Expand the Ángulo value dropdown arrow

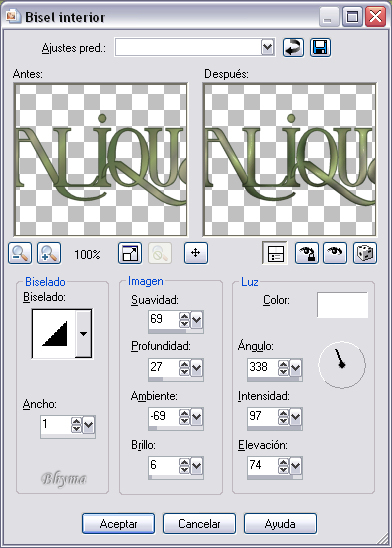[x=296, y=368]
